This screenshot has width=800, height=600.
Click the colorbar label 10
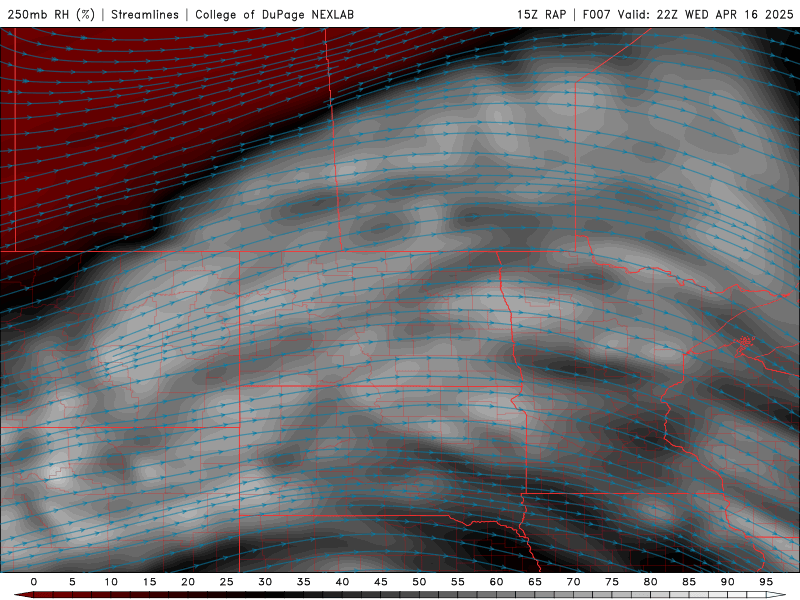point(111,582)
